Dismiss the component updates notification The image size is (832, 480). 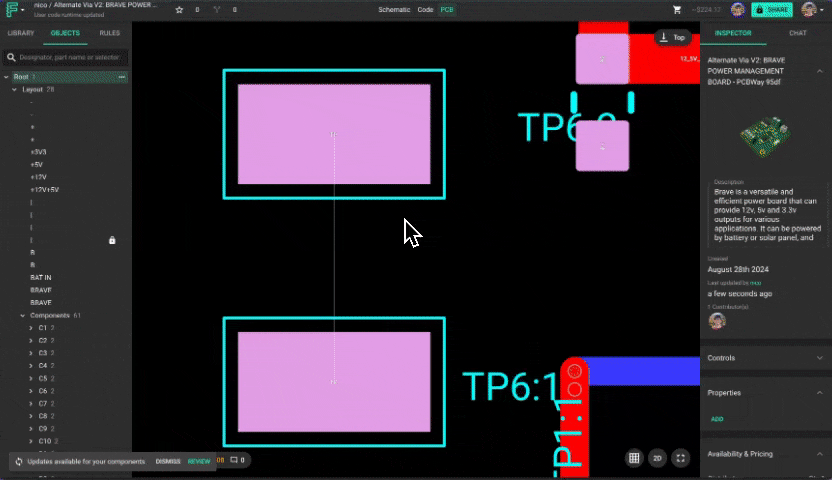[x=168, y=461]
